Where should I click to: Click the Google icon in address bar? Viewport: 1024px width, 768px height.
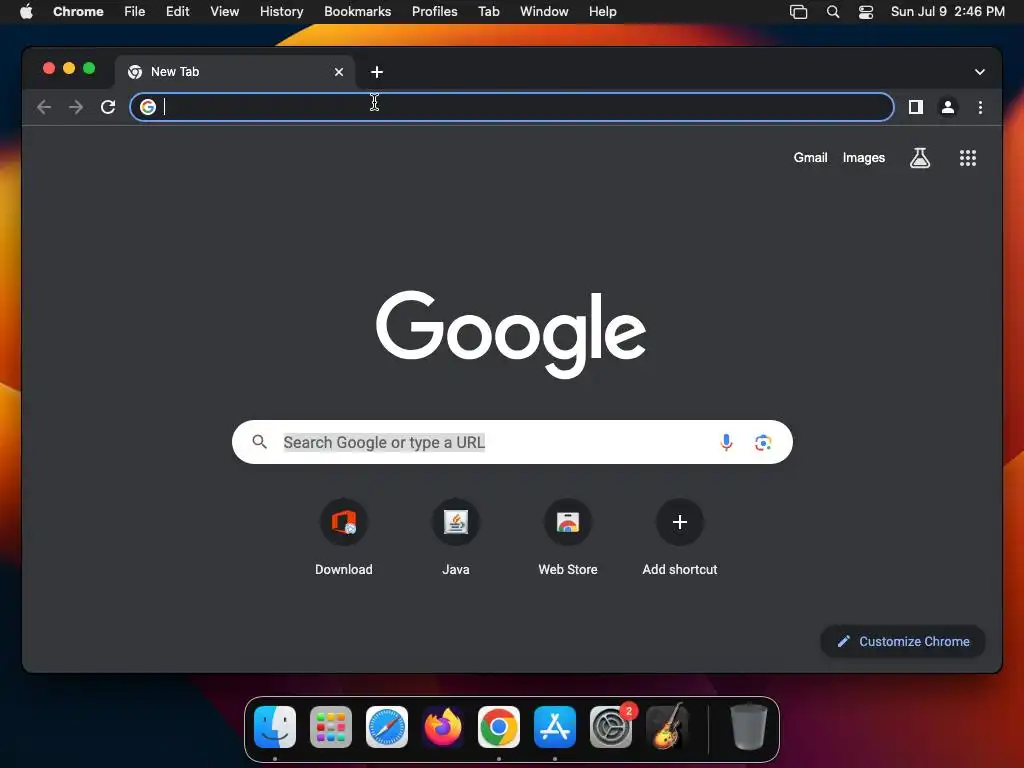point(148,107)
